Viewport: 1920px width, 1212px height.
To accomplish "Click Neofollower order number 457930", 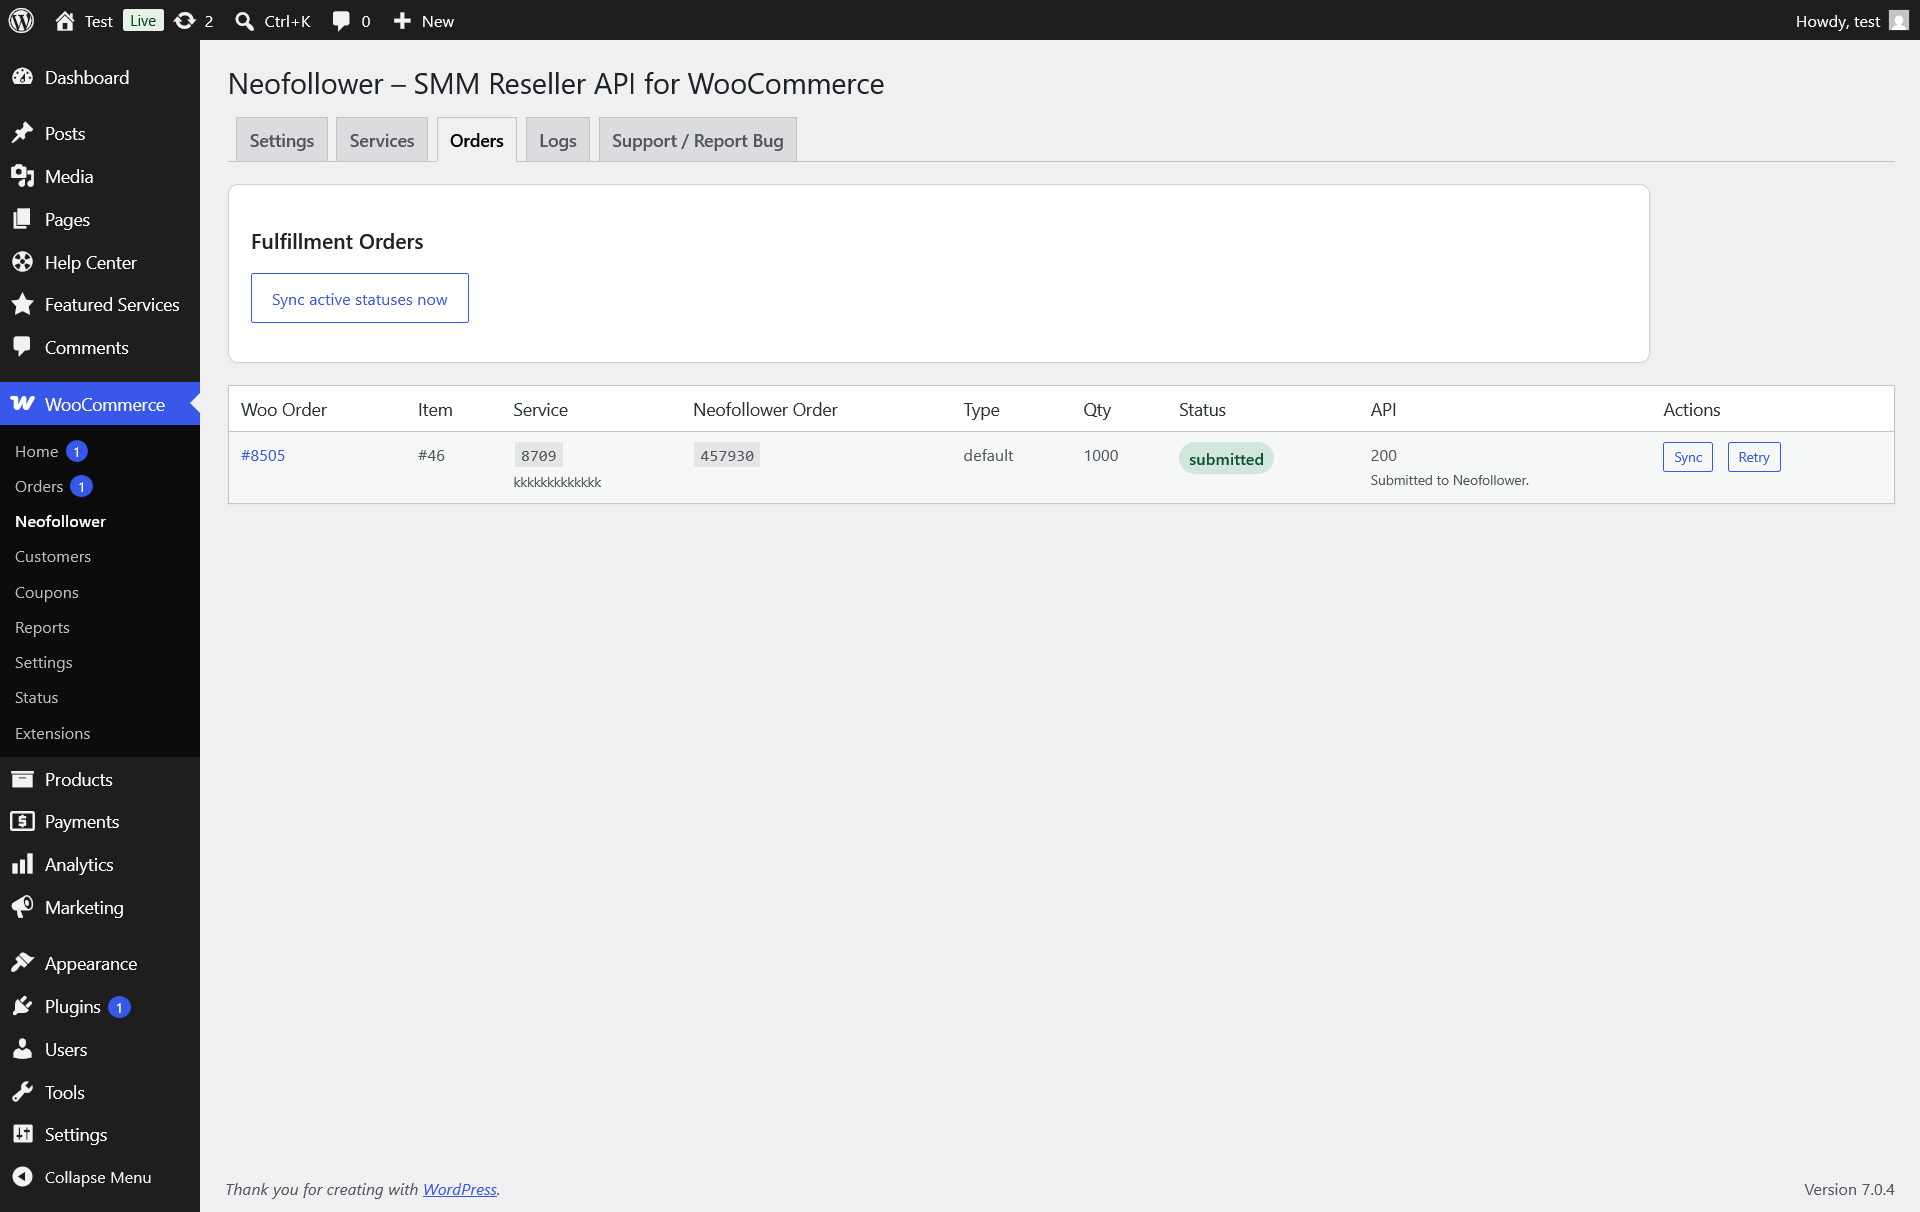I will tap(727, 455).
